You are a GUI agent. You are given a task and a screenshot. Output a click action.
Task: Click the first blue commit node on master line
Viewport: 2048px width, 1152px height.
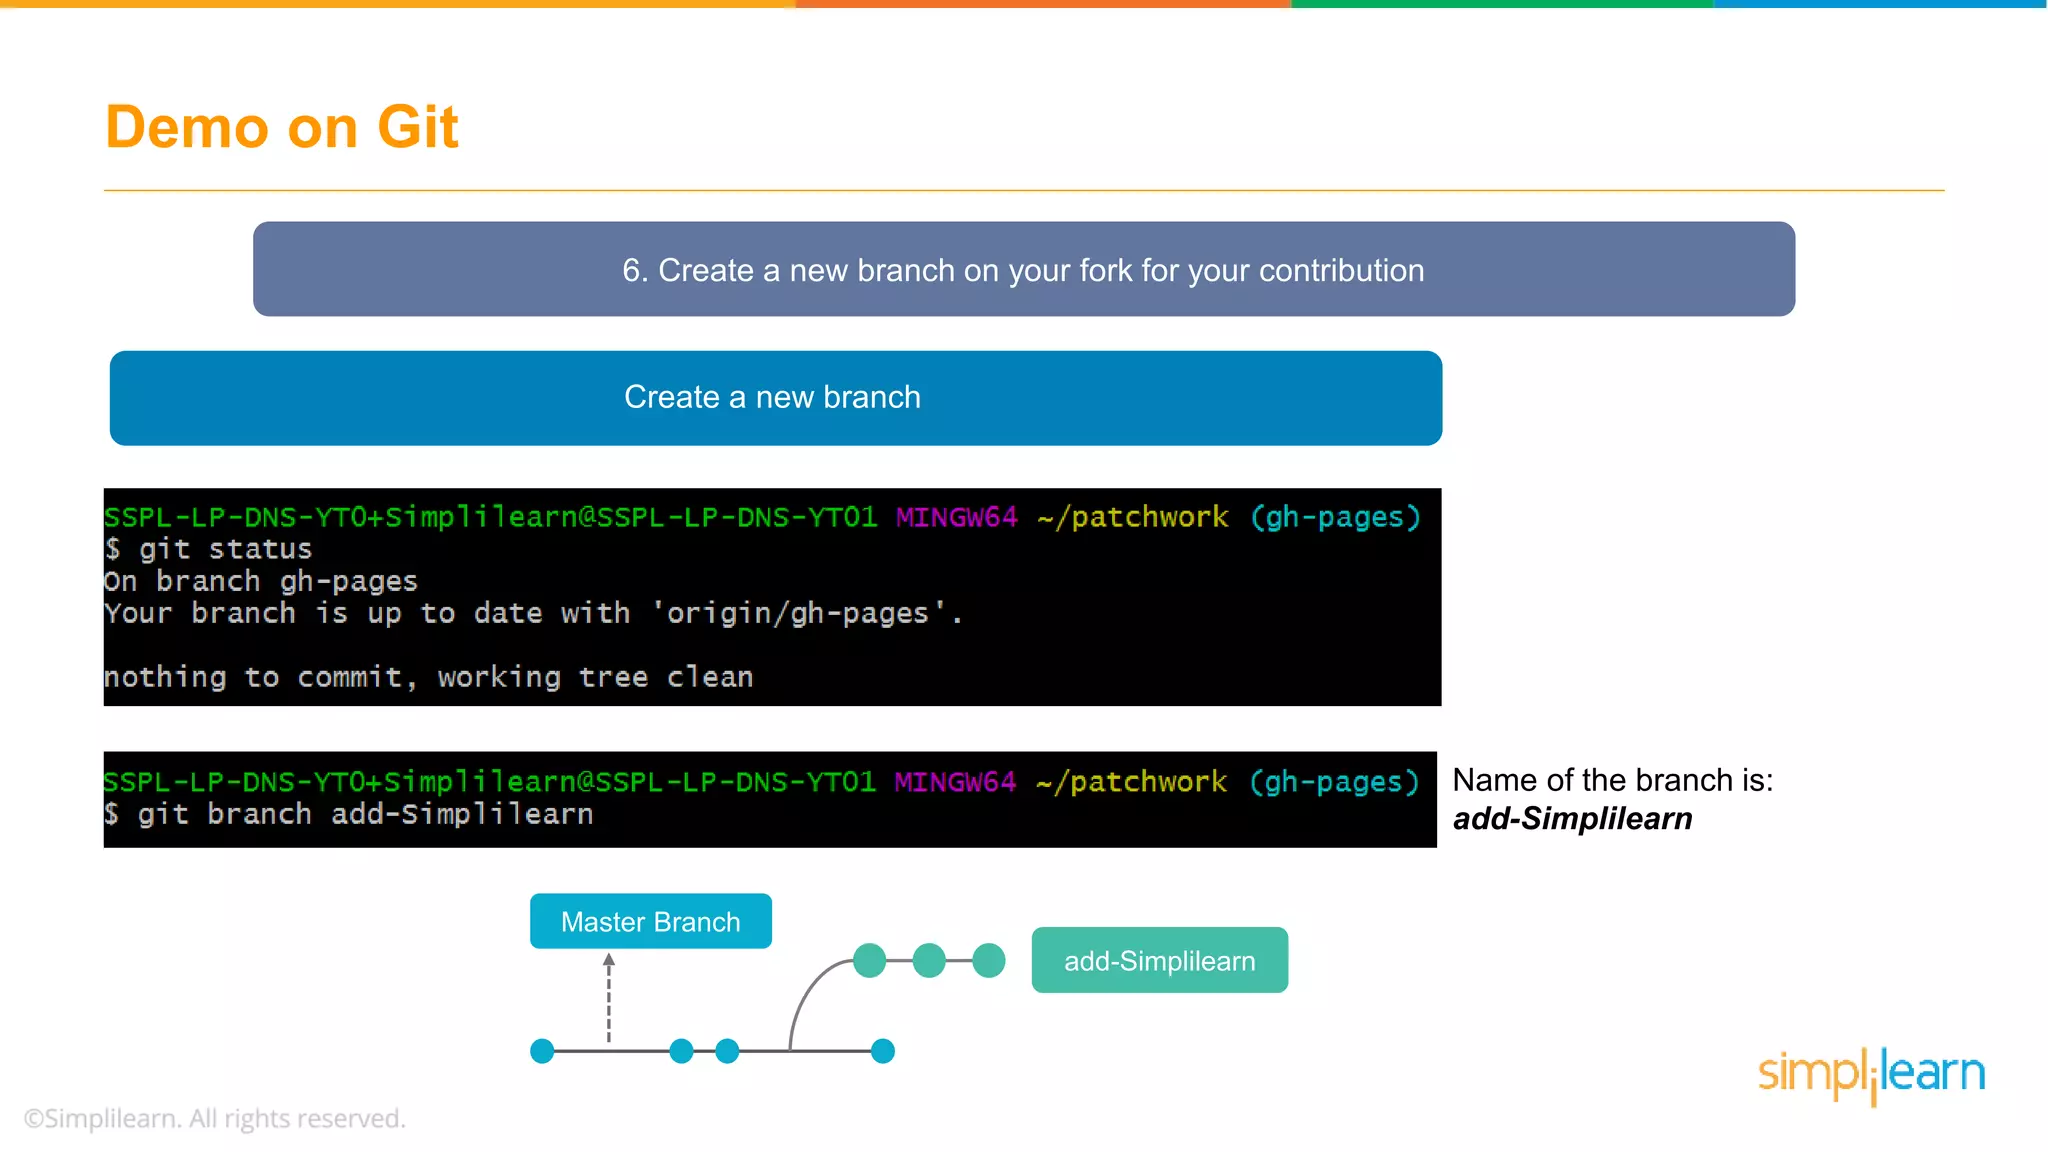click(542, 1051)
